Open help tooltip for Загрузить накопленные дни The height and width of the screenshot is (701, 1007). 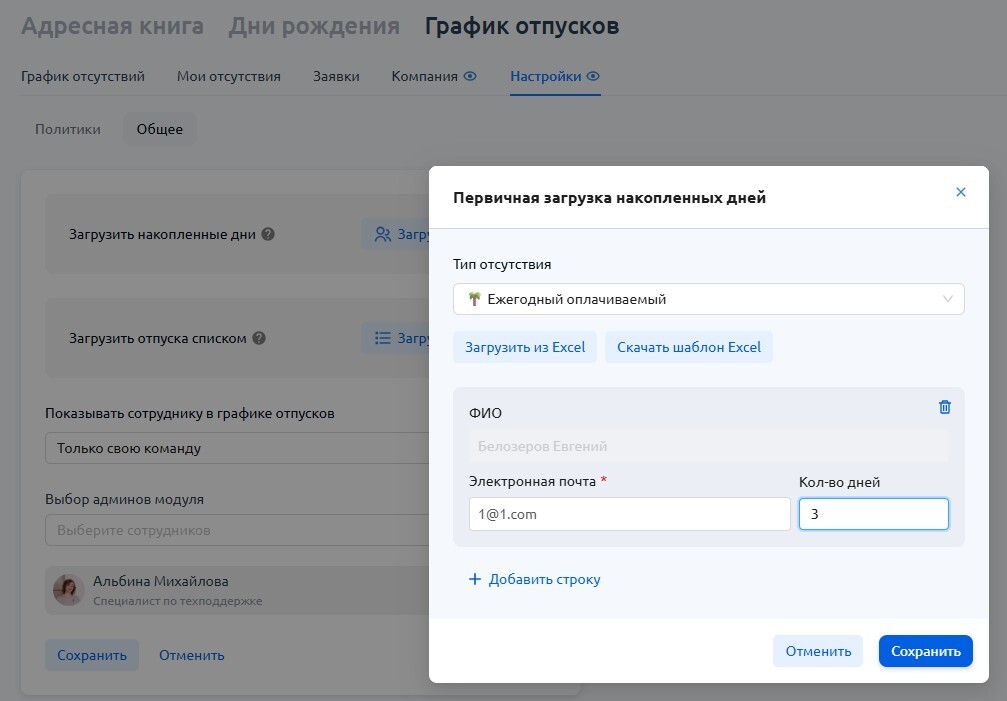coord(268,234)
